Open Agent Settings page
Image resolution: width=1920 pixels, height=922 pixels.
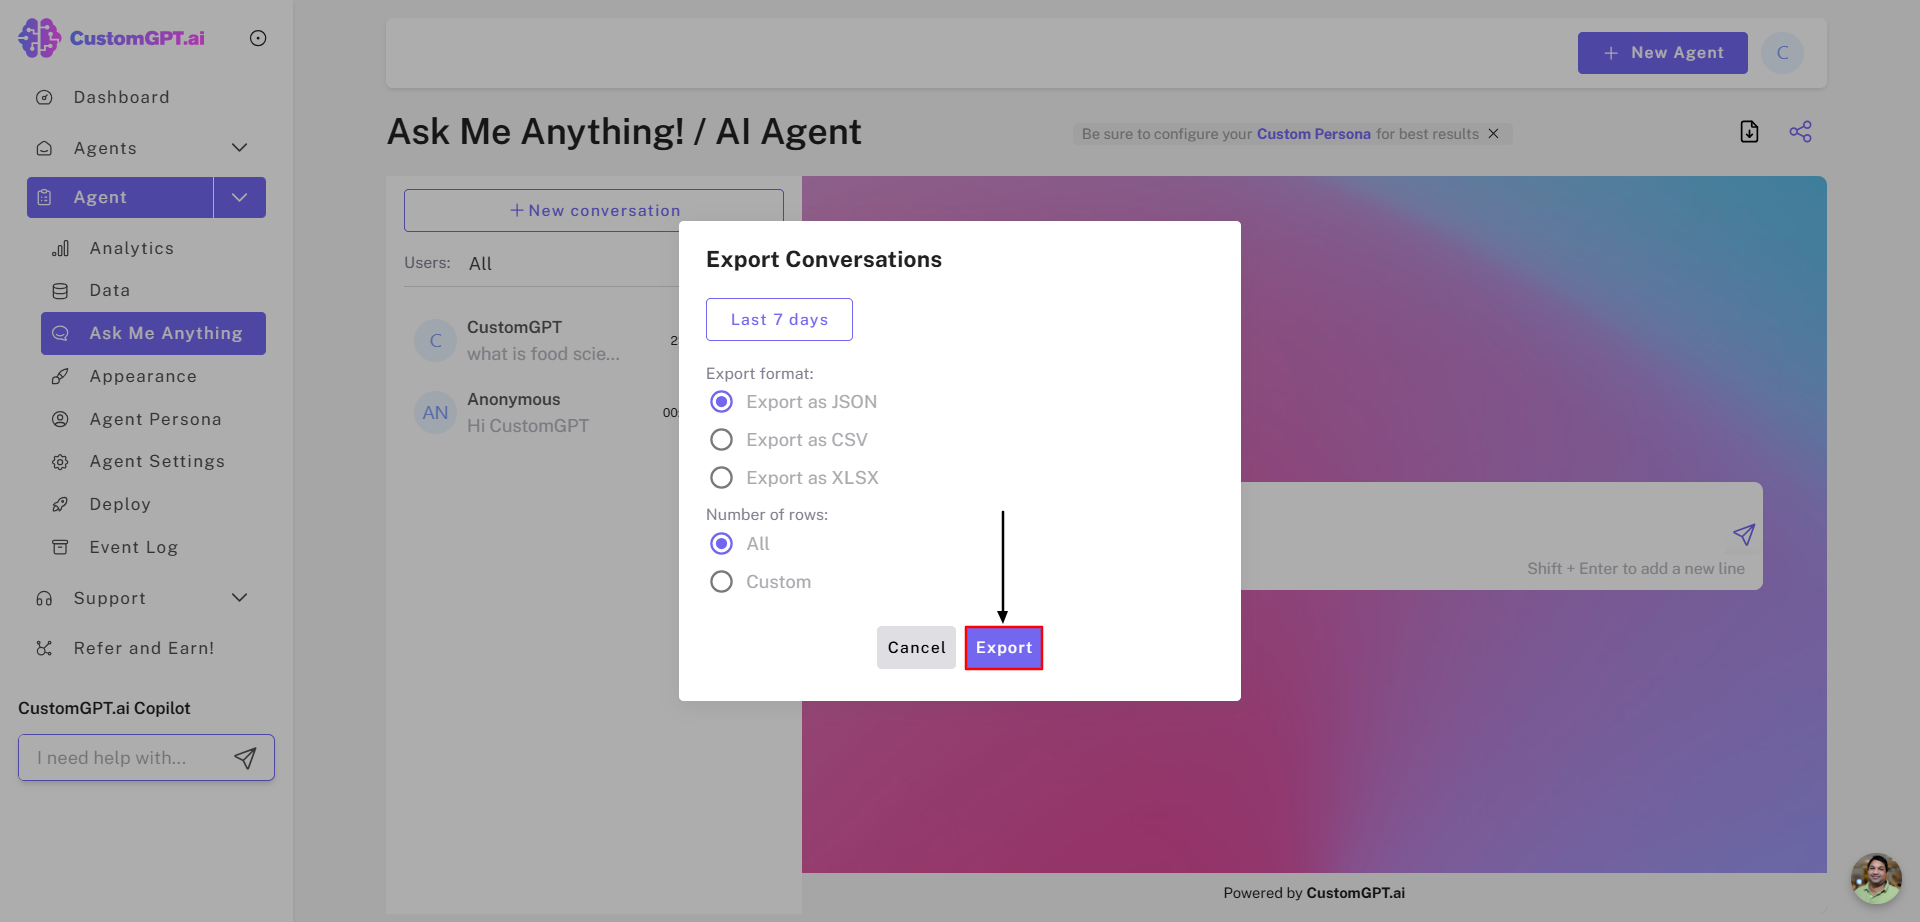coord(157,461)
